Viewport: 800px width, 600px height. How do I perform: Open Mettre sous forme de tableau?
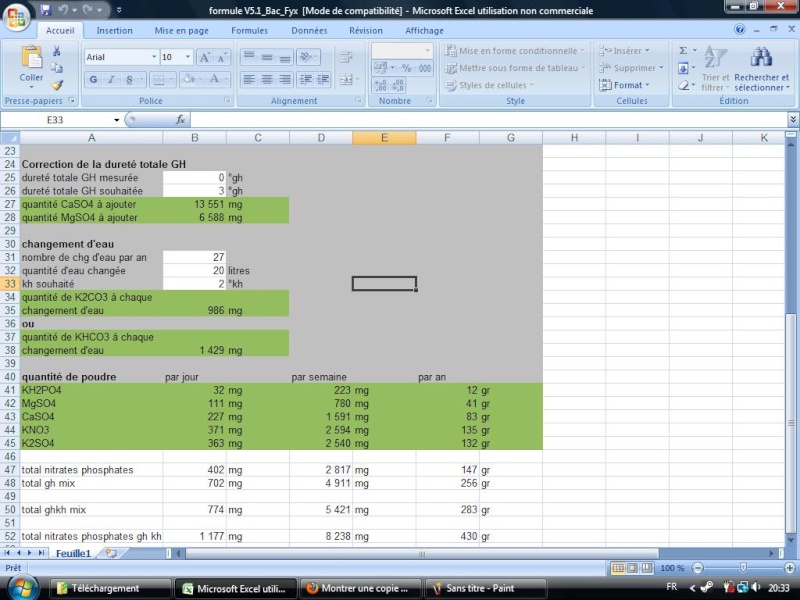pos(515,68)
